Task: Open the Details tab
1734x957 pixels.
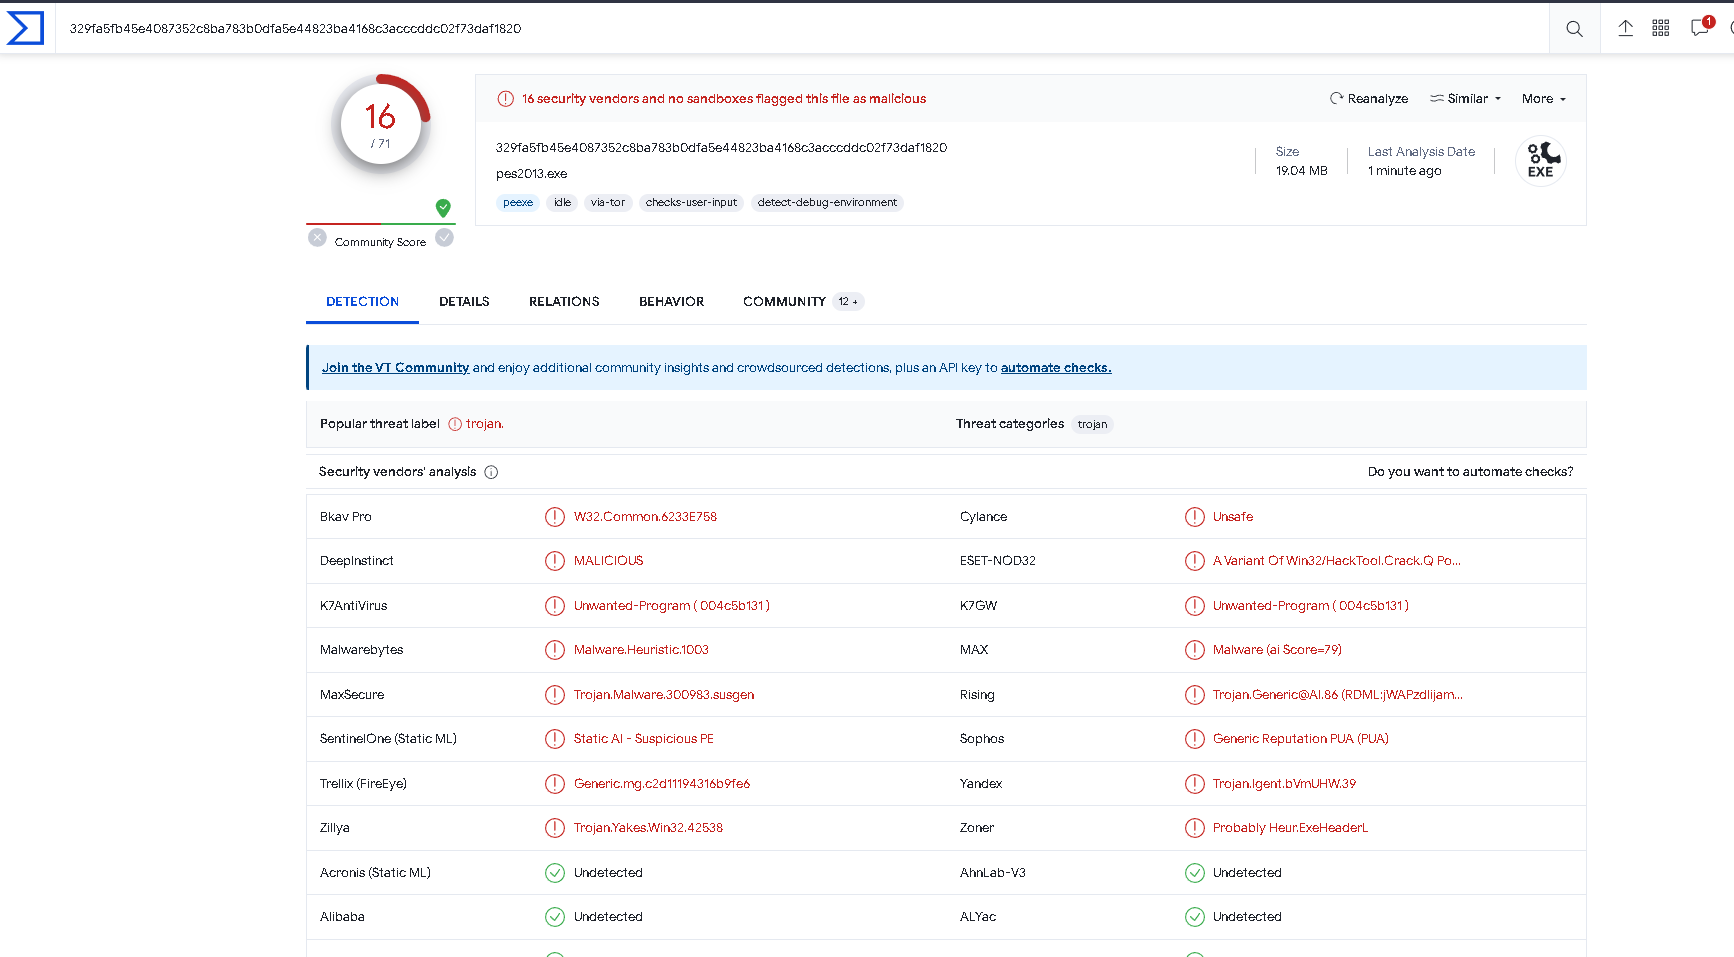Action: click(464, 302)
